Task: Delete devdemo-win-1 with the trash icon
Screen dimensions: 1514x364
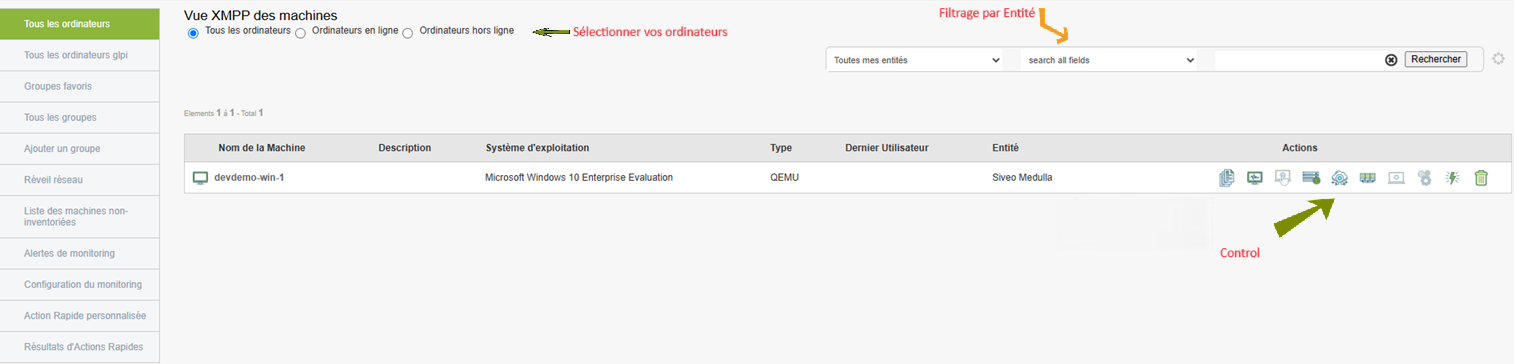Action: coord(1481,178)
